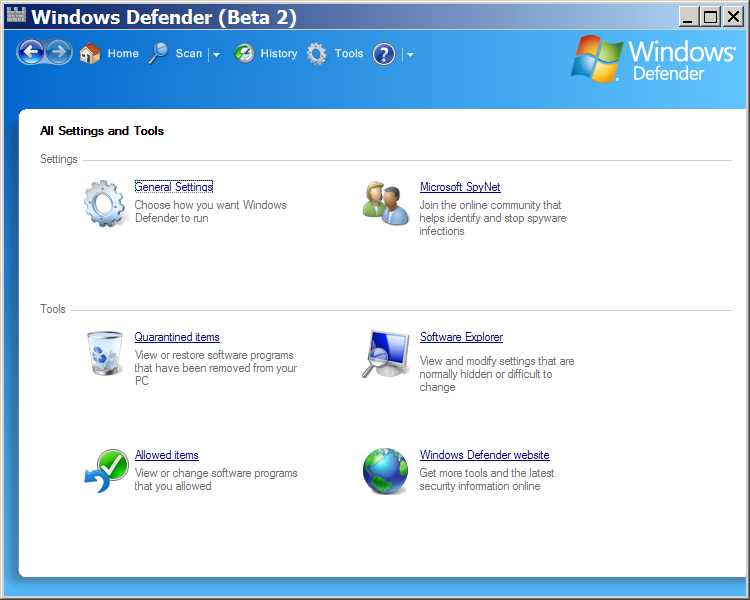Select Scan in the toolbar

189,54
